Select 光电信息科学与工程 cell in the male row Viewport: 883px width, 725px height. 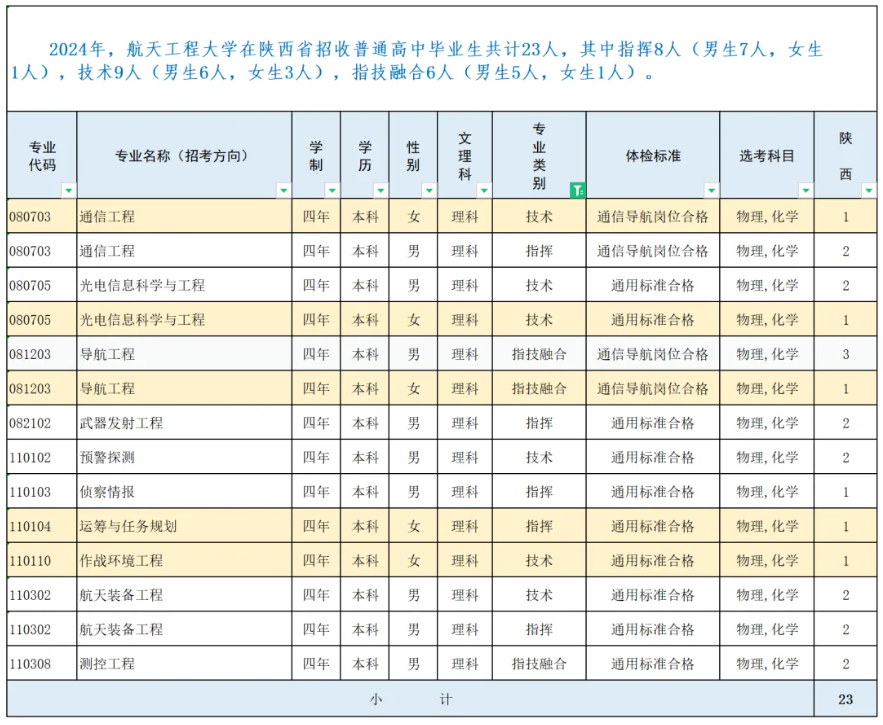pos(184,285)
